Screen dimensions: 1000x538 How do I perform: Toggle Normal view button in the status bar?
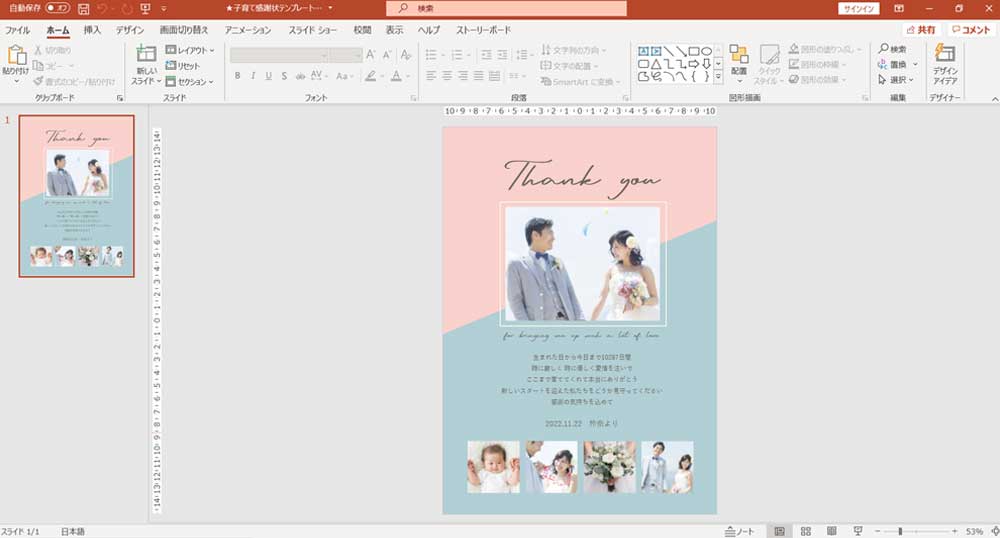779,530
